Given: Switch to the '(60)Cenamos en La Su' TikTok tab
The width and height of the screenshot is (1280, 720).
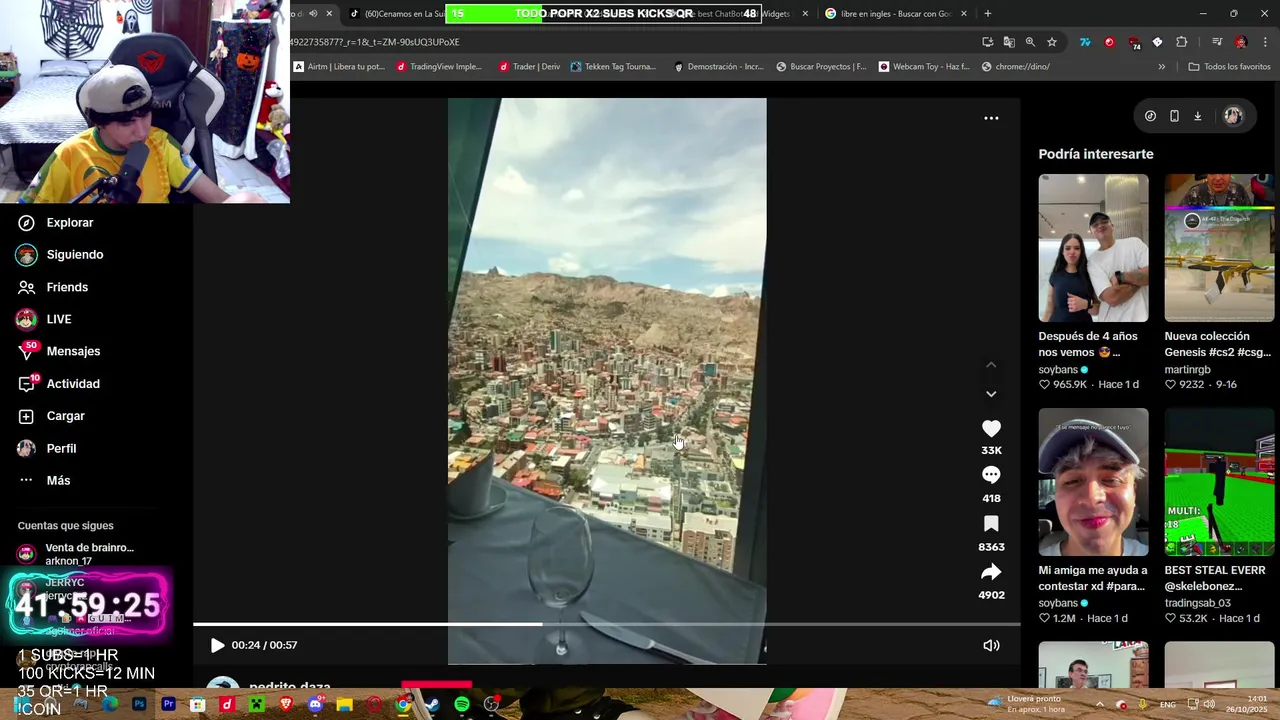Looking at the screenshot, I should 396,14.
